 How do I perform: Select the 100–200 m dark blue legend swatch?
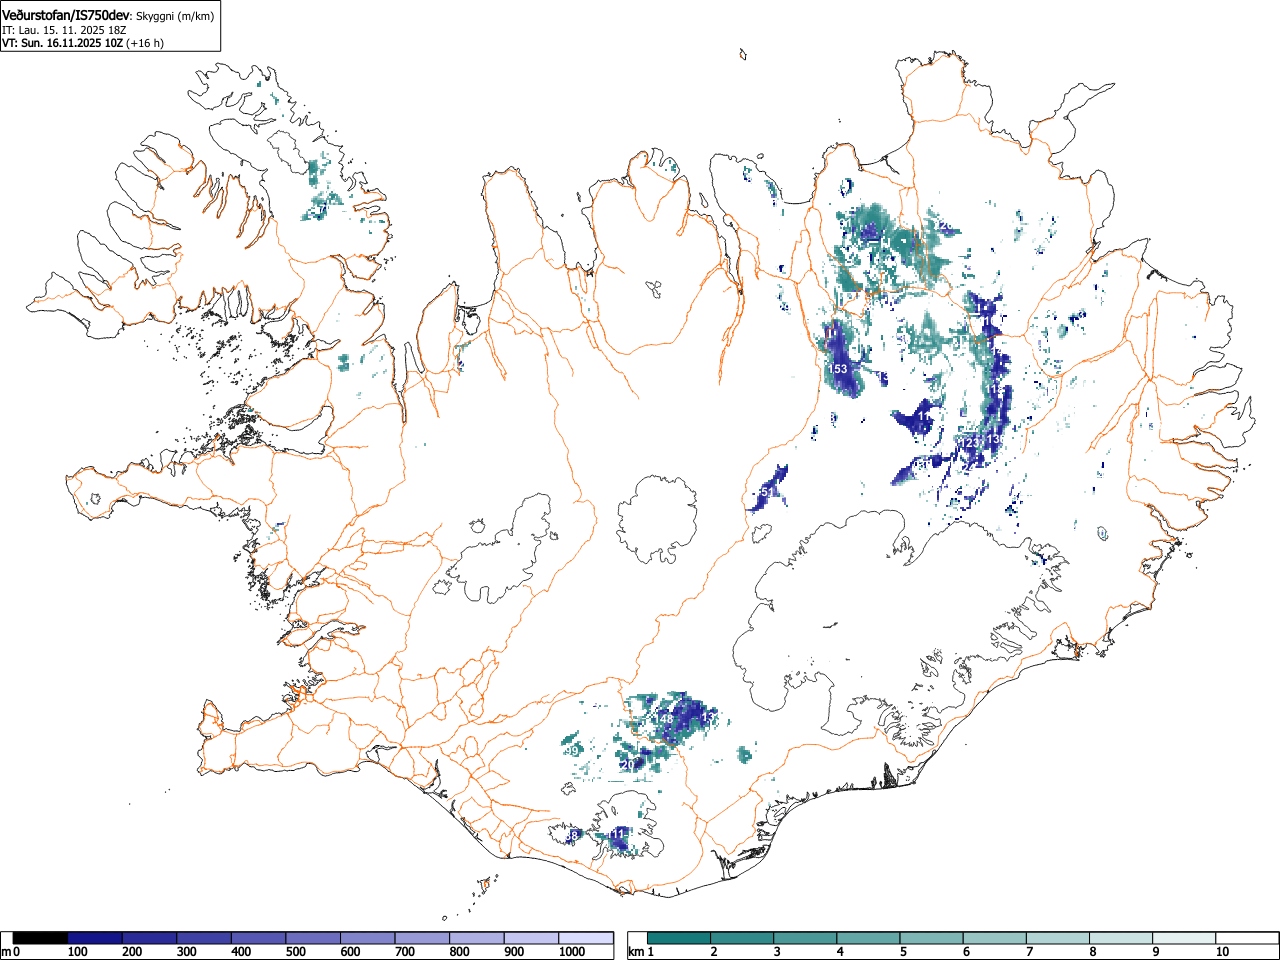95,938
